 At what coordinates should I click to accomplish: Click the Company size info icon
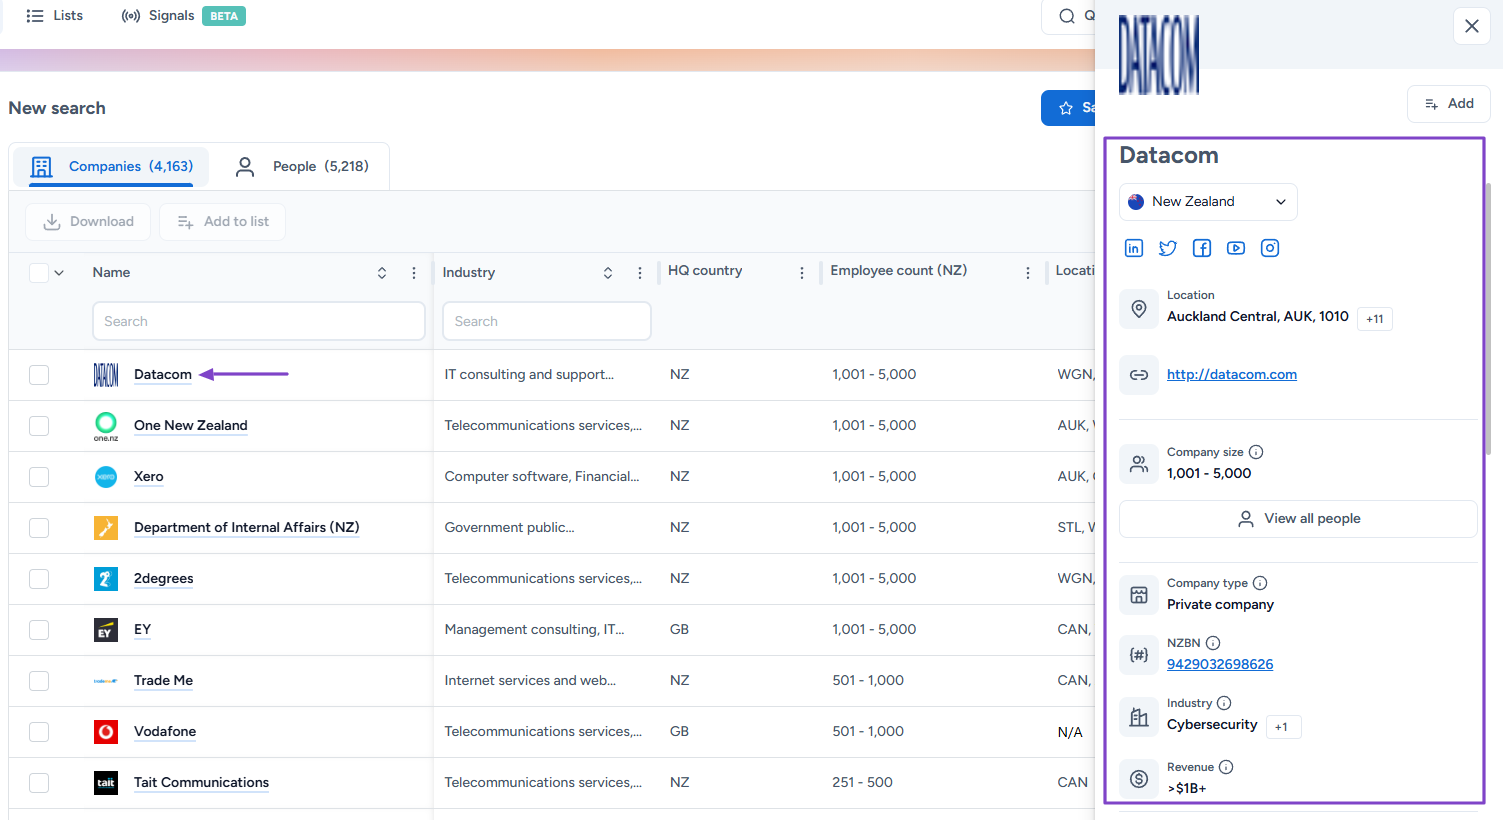click(x=1256, y=452)
